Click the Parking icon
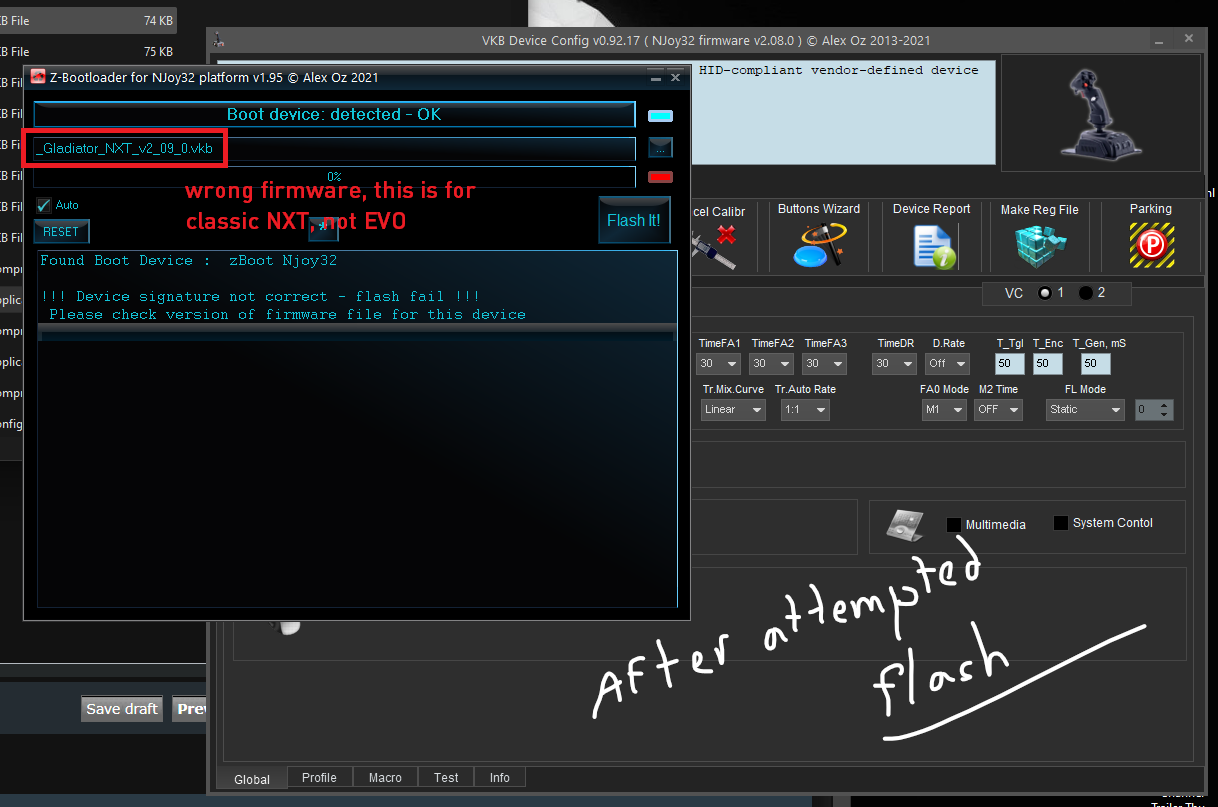This screenshot has height=807, width=1218. pos(1151,246)
